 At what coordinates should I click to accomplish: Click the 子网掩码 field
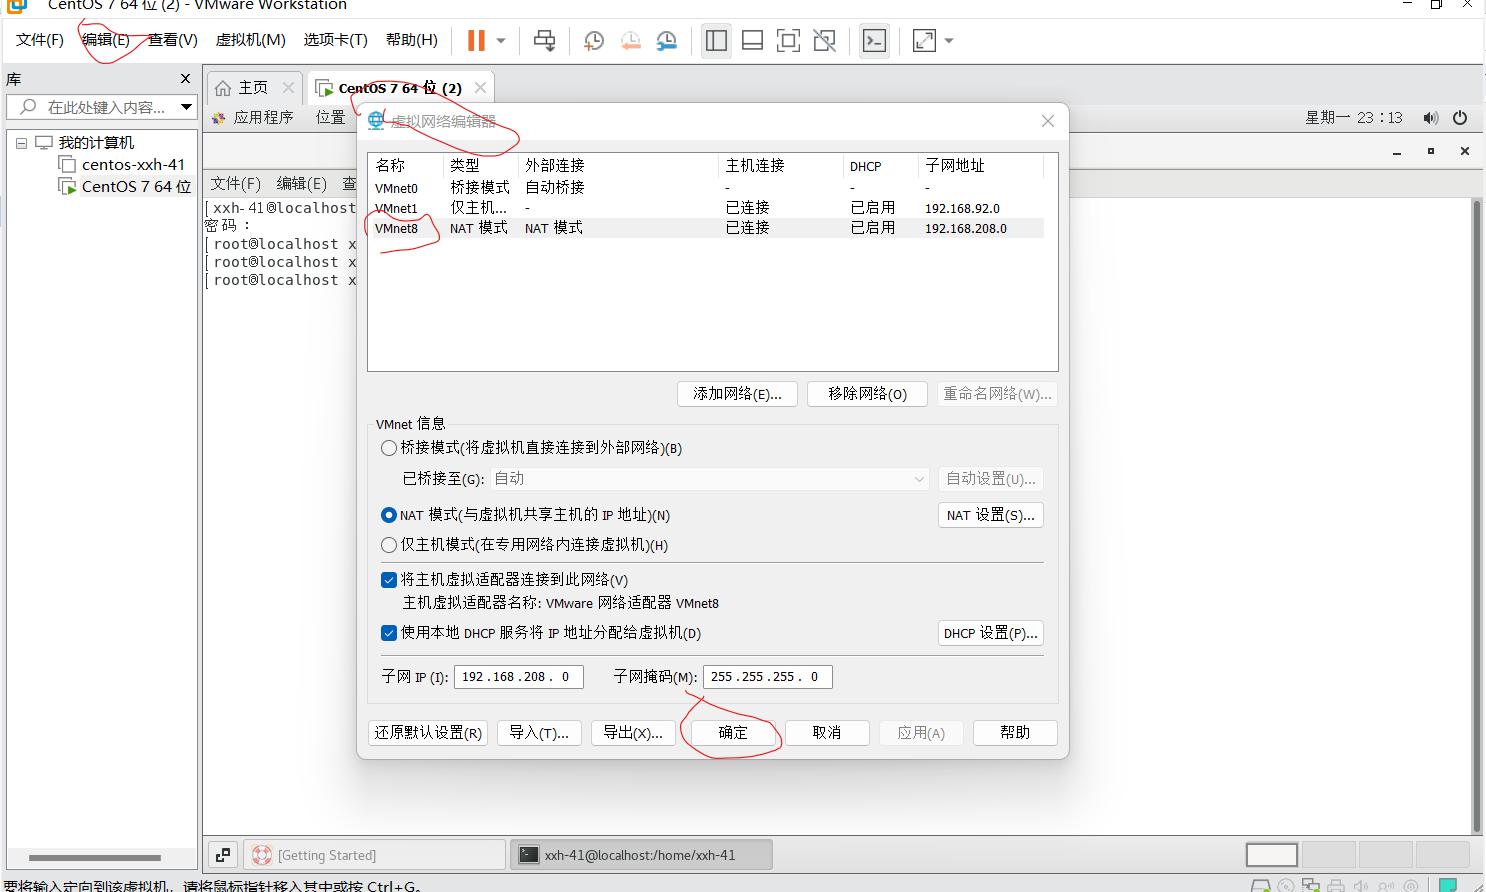pyautogui.click(x=768, y=677)
